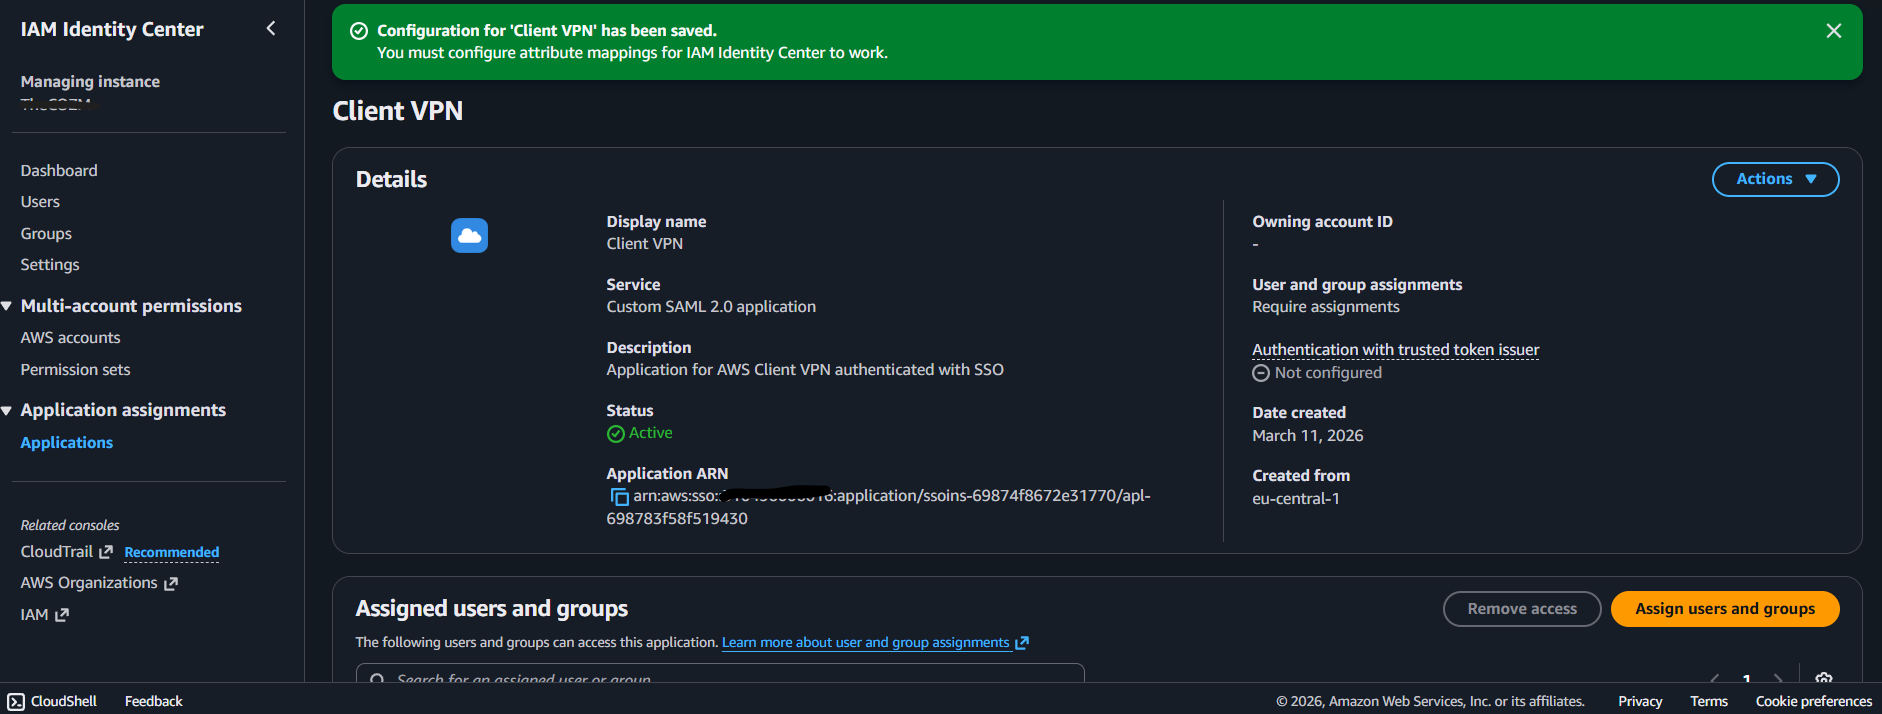Screen dimensions: 1882x714
Task: Click the search assigned user or group field
Action: pyautogui.click(x=720, y=673)
